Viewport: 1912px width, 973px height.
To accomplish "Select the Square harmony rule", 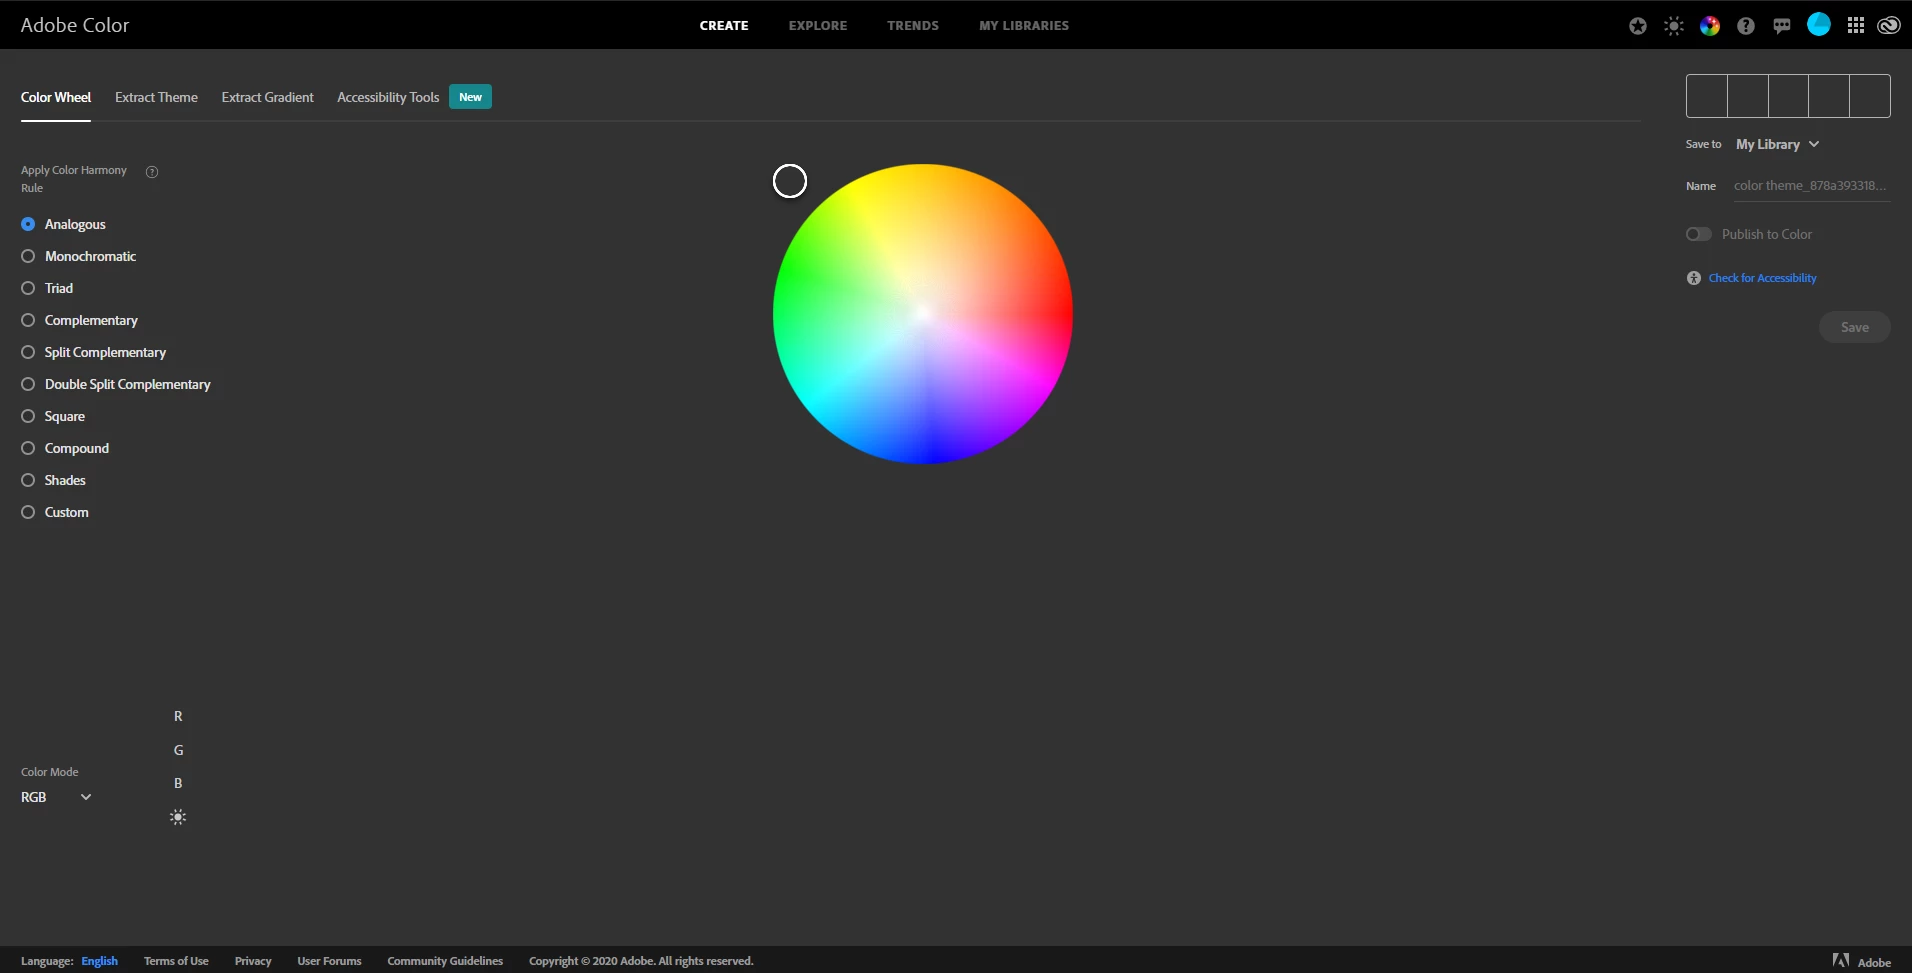I will [x=53, y=416].
